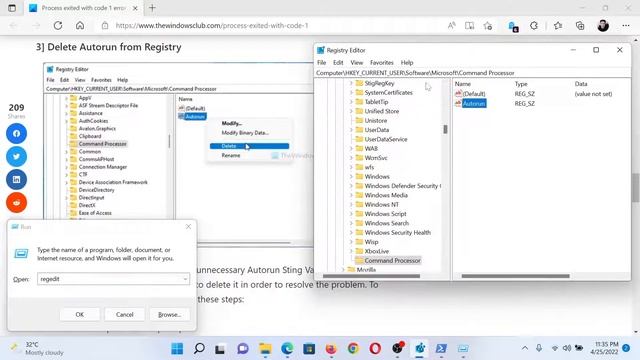Open Collections icon in Edge toolbar
Viewport: 640px width, 360px height.
[x=580, y=25]
